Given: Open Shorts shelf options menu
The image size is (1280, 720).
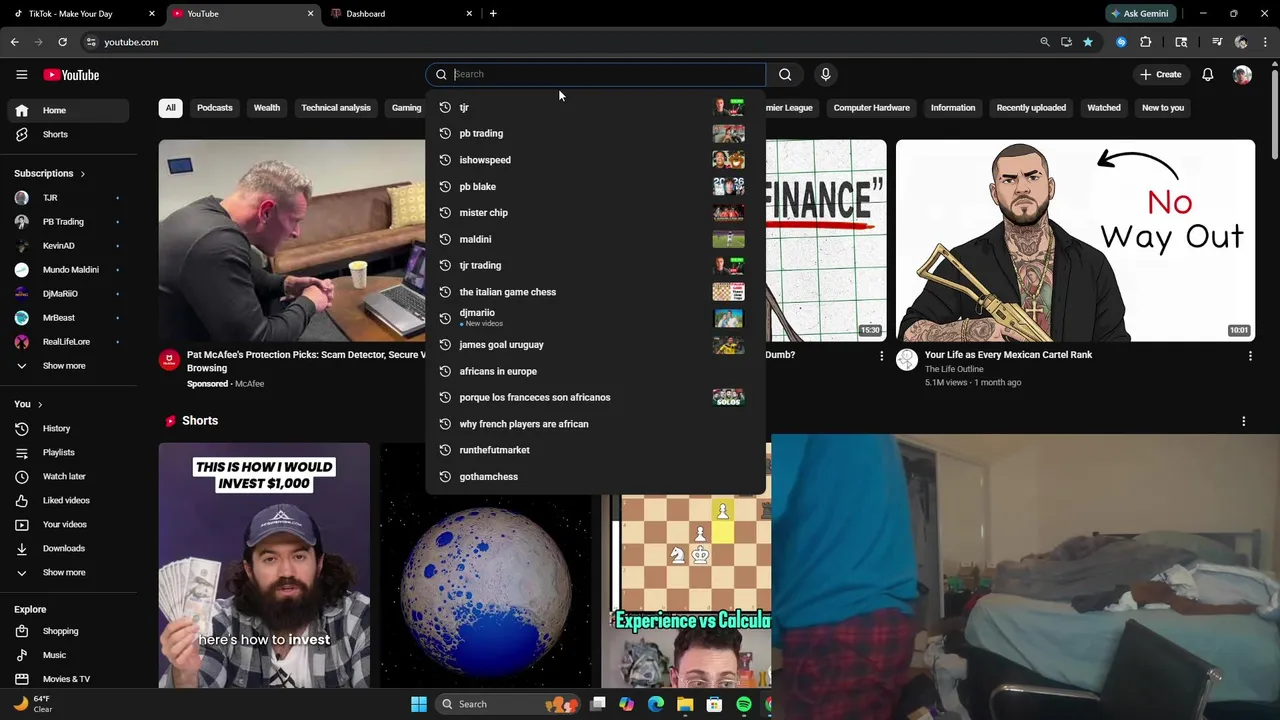Looking at the screenshot, I should tap(1244, 421).
